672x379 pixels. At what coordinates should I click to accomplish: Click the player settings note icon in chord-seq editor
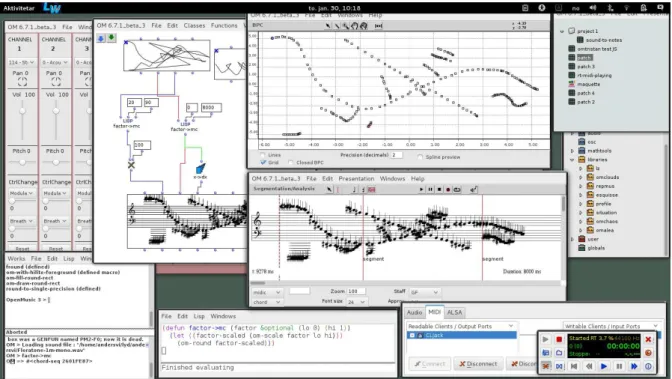(474, 189)
